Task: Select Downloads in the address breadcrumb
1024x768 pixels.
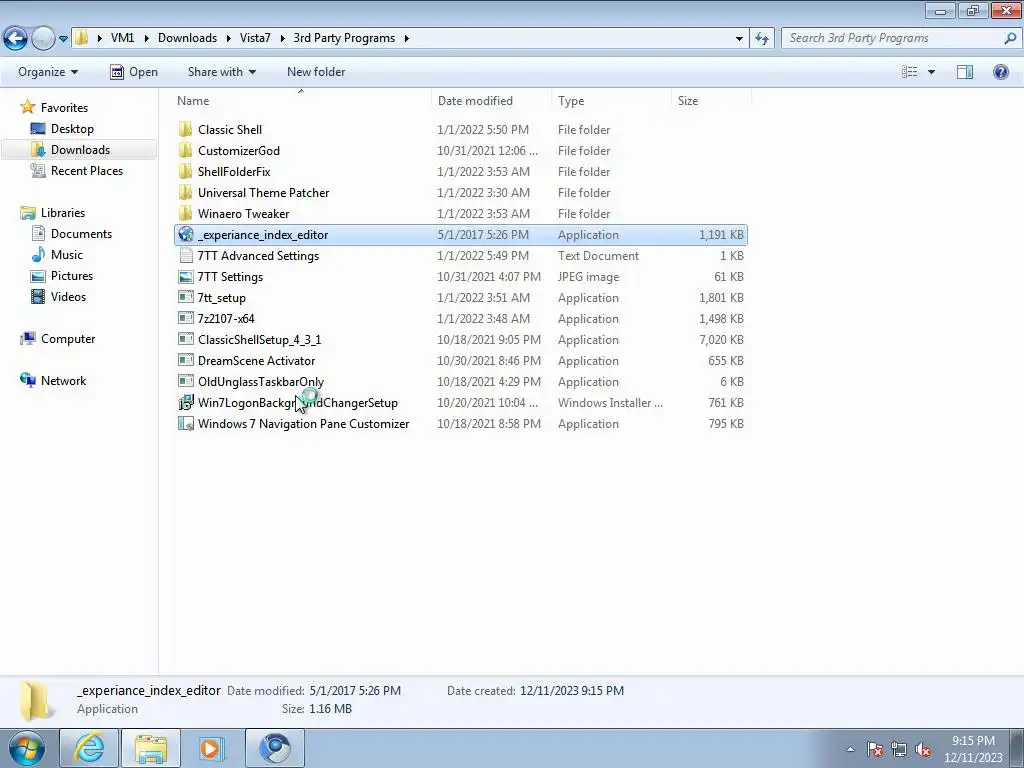Action: [x=187, y=38]
